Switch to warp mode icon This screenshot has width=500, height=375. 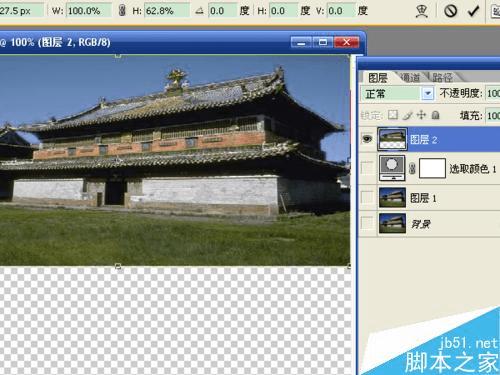(422, 11)
